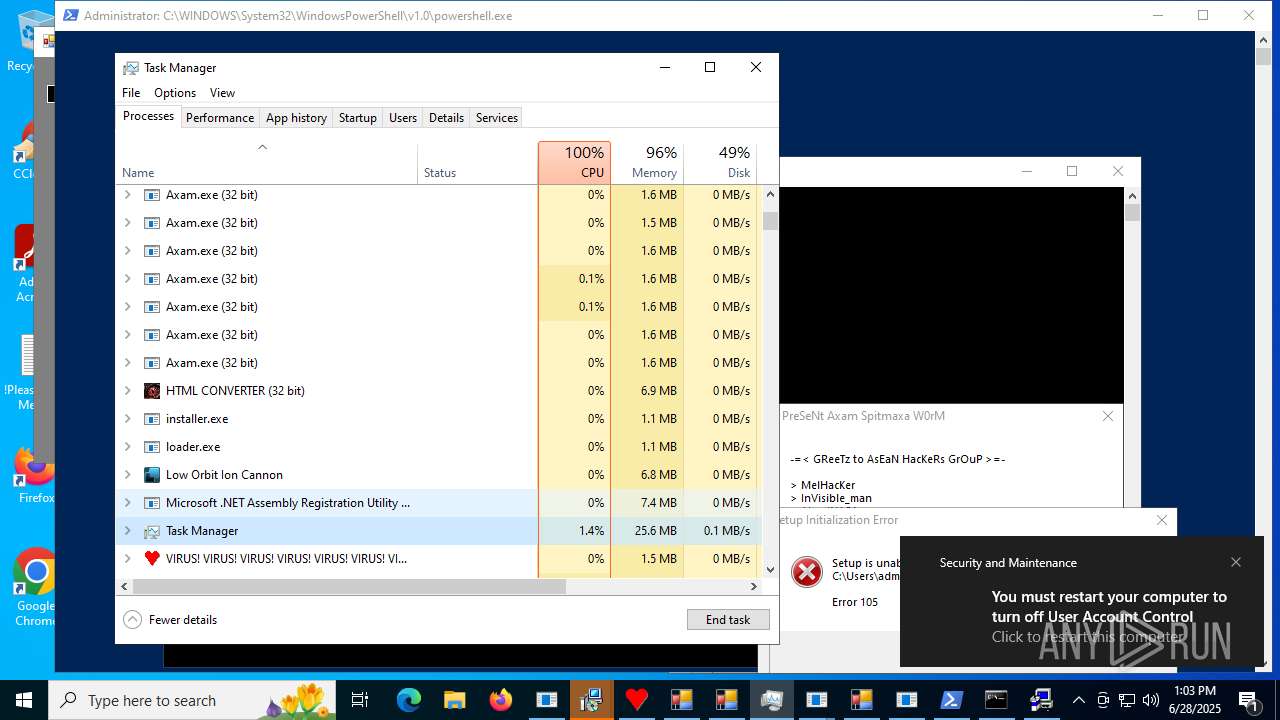Close the Setup Initialization Error dialog
The image size is (1280, 720).
pos(1161,520)
